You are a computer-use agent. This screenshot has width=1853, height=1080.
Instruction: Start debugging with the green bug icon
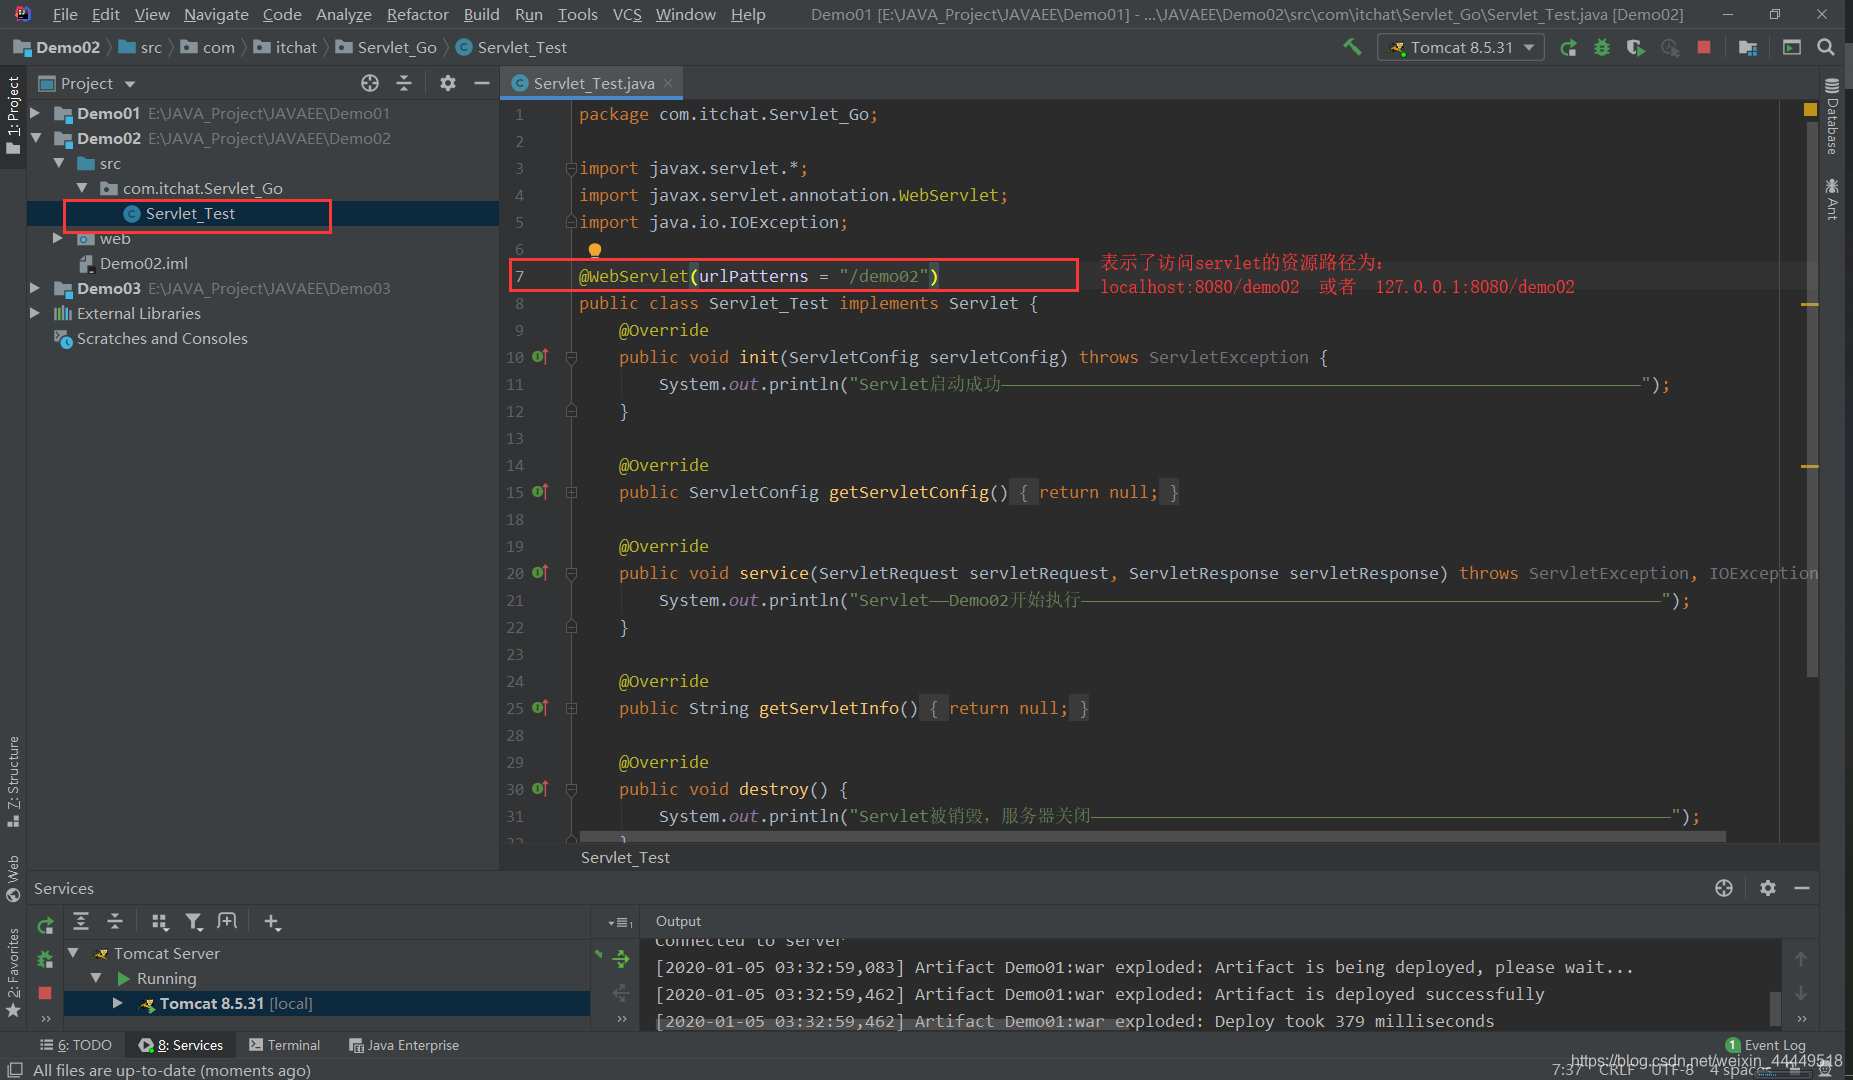click(1602, 47)
